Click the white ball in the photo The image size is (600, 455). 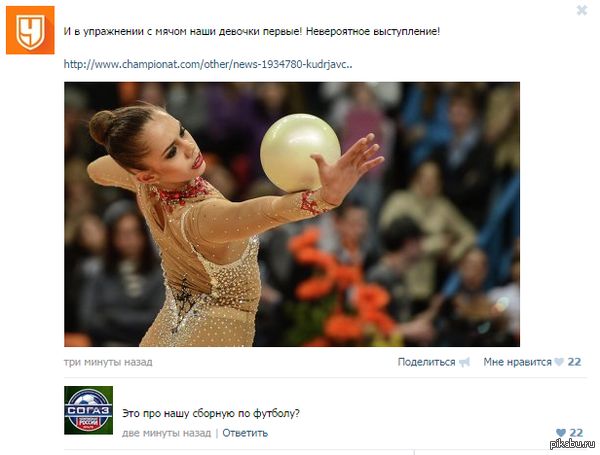tap(300, 152)
